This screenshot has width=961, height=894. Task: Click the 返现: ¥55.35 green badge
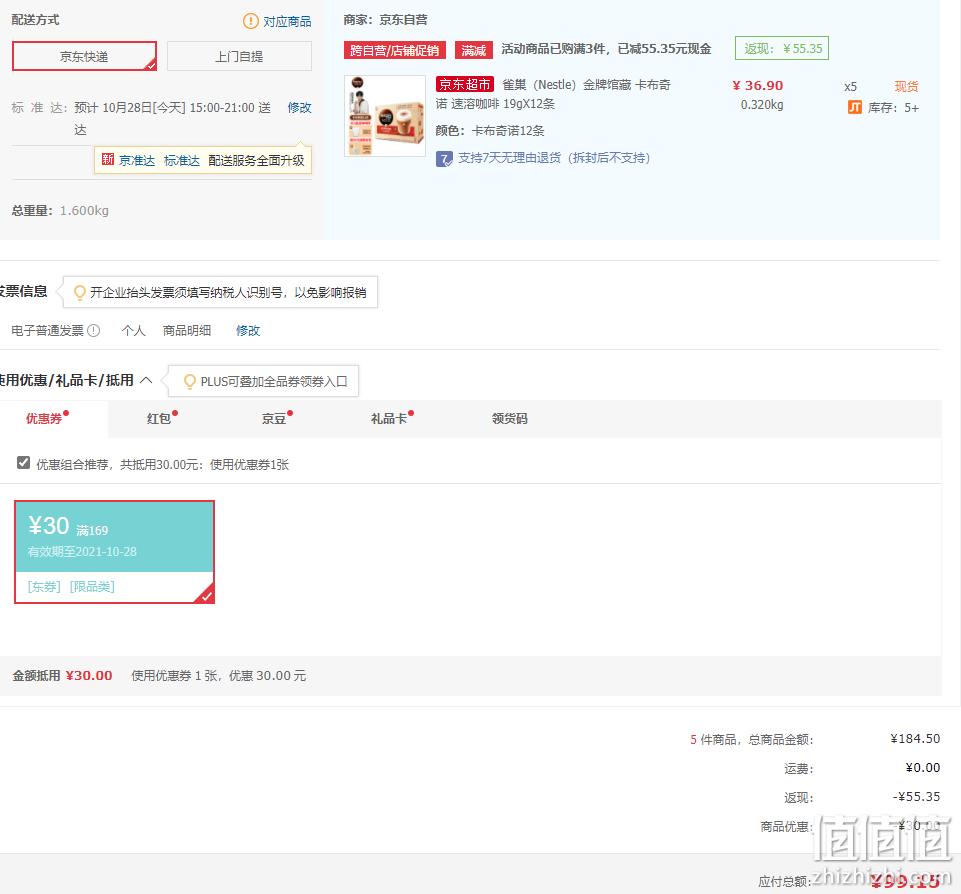point(782,48)
